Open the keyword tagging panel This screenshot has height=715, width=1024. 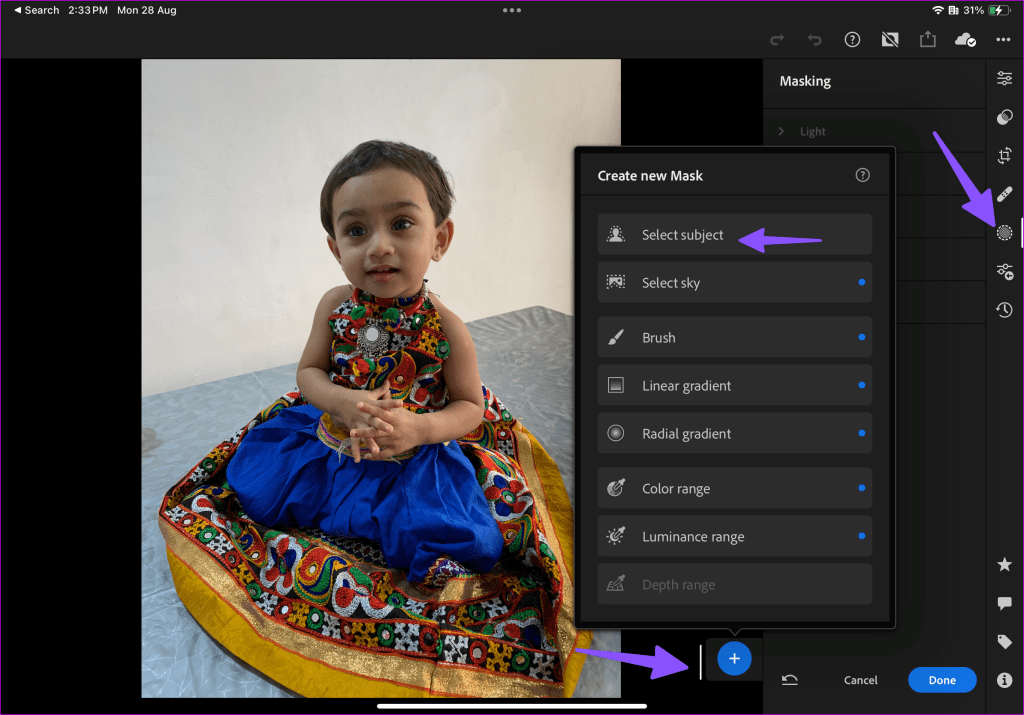click(1004, 641)
